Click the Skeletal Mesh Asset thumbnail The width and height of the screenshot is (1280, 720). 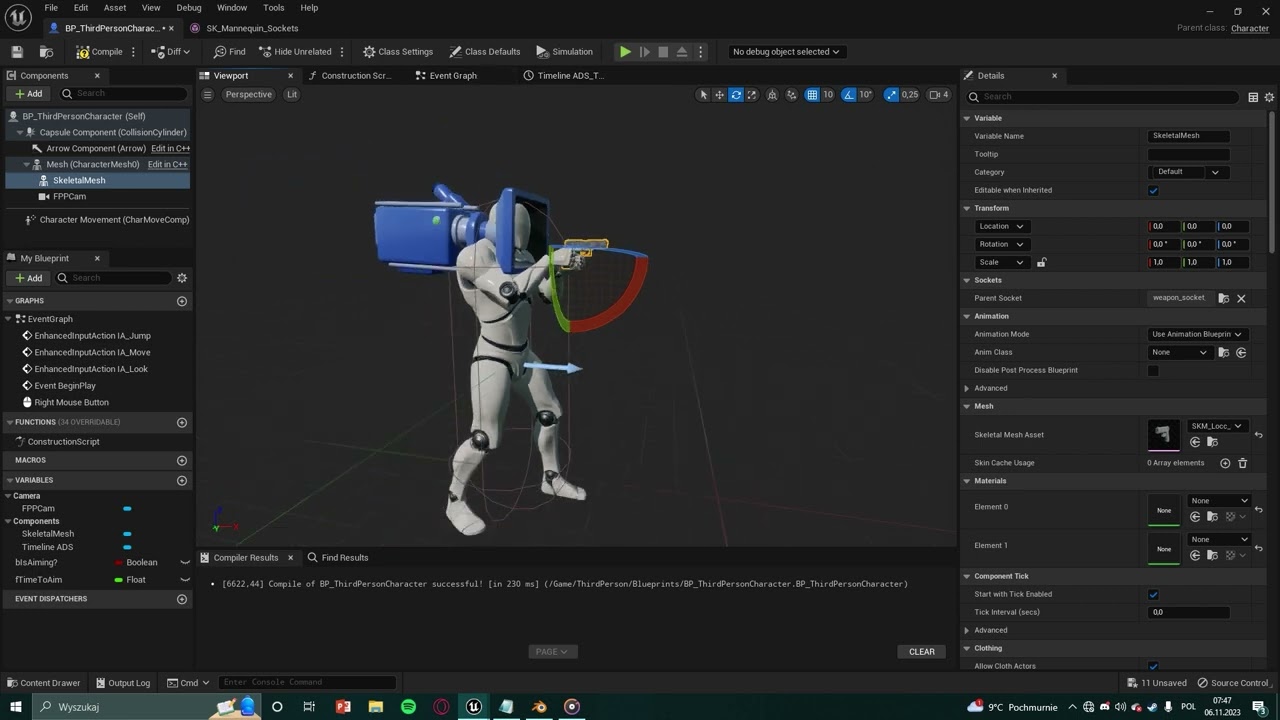click(1164, 435)
